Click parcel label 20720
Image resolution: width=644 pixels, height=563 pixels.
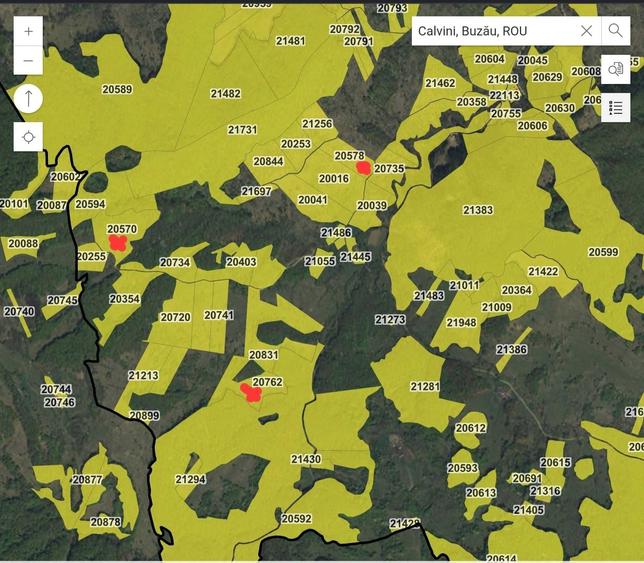[175, 317]
